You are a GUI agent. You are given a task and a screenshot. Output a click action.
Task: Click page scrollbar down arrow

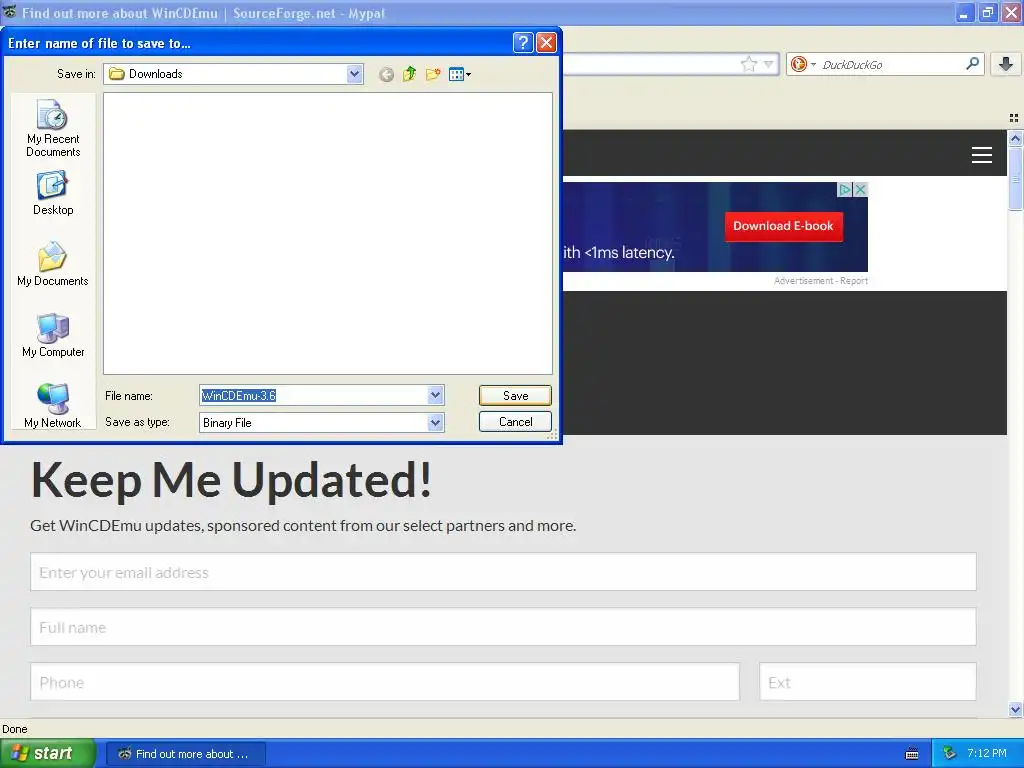1015,709
